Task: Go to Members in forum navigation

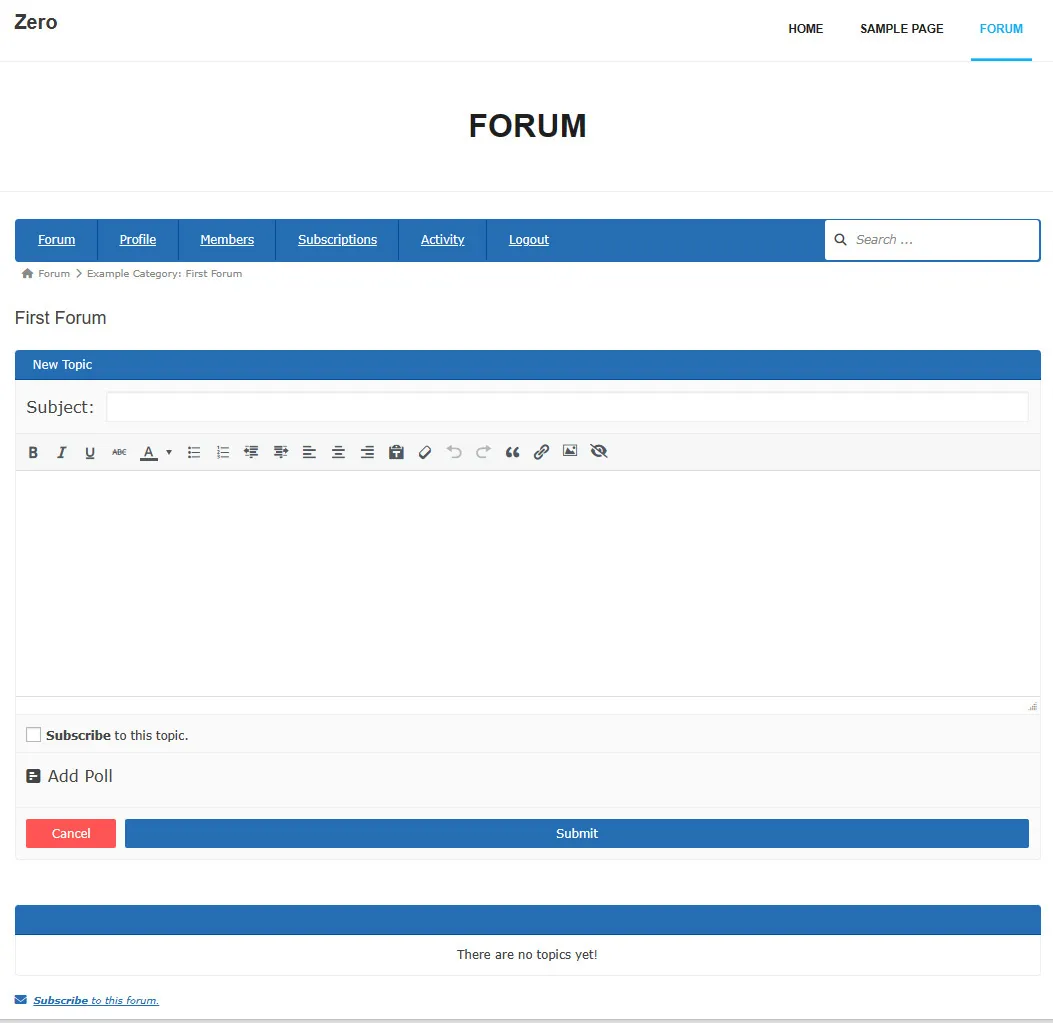Action: pyautogui.click(x=227, y=240)
